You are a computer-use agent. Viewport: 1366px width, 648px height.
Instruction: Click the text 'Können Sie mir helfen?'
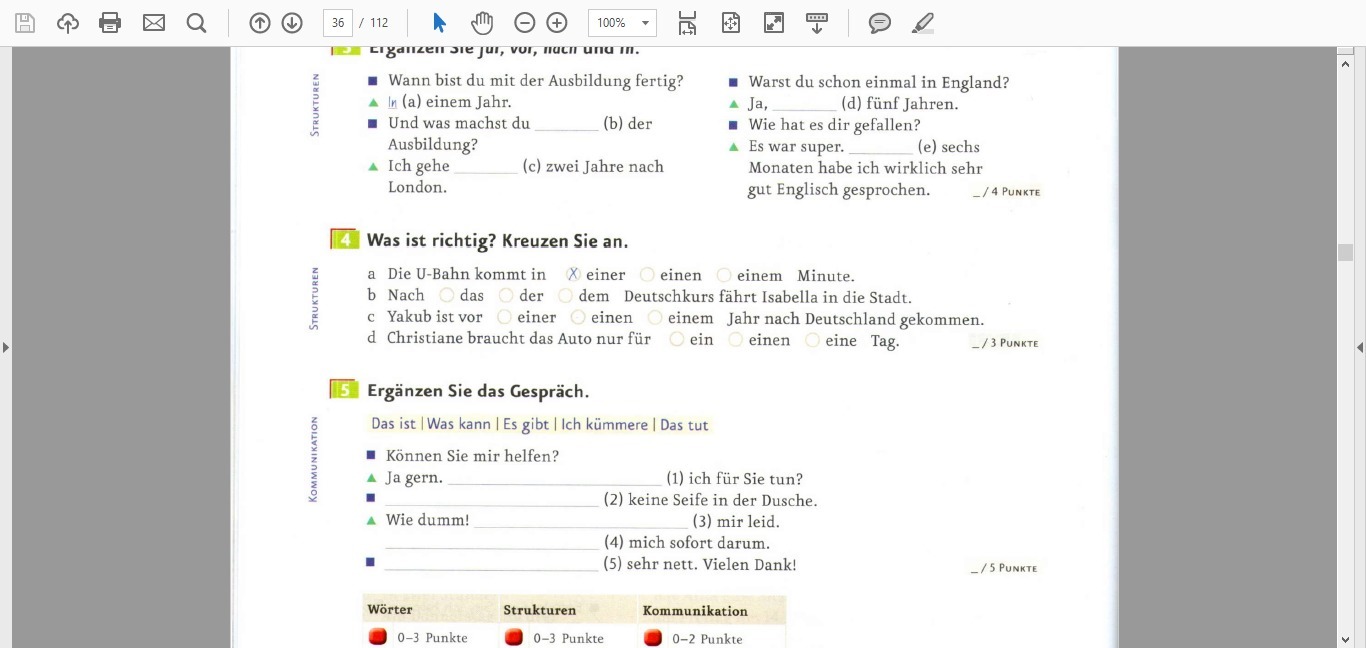coord(472,456)
